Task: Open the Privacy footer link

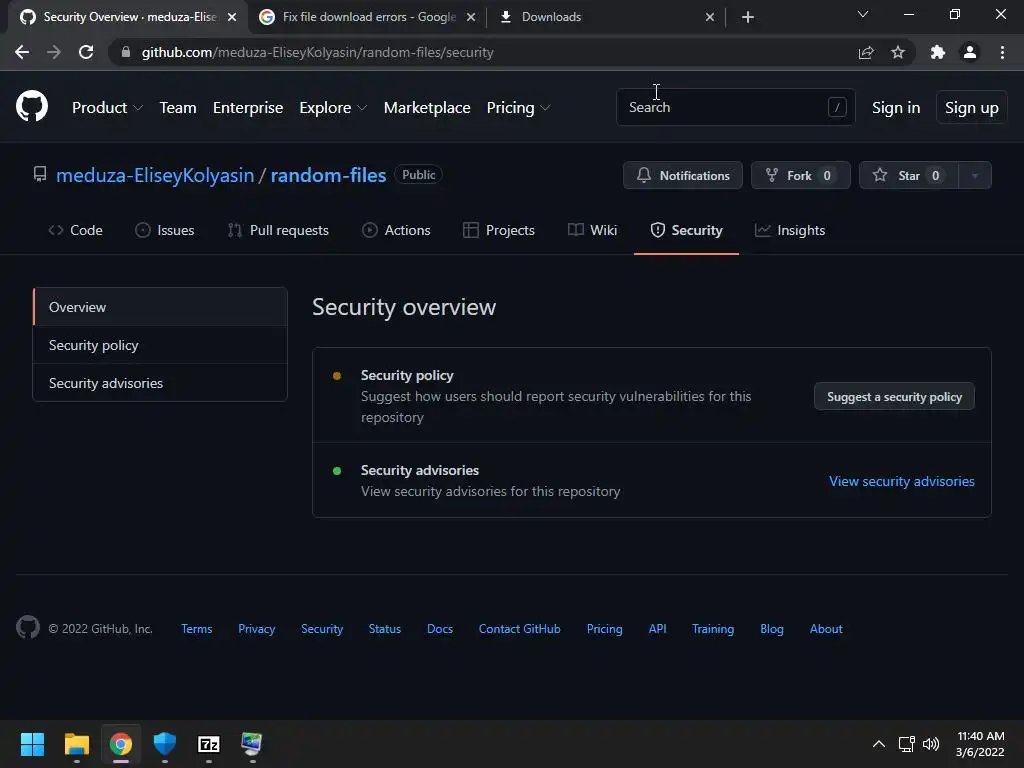Action: coord(256,628)
